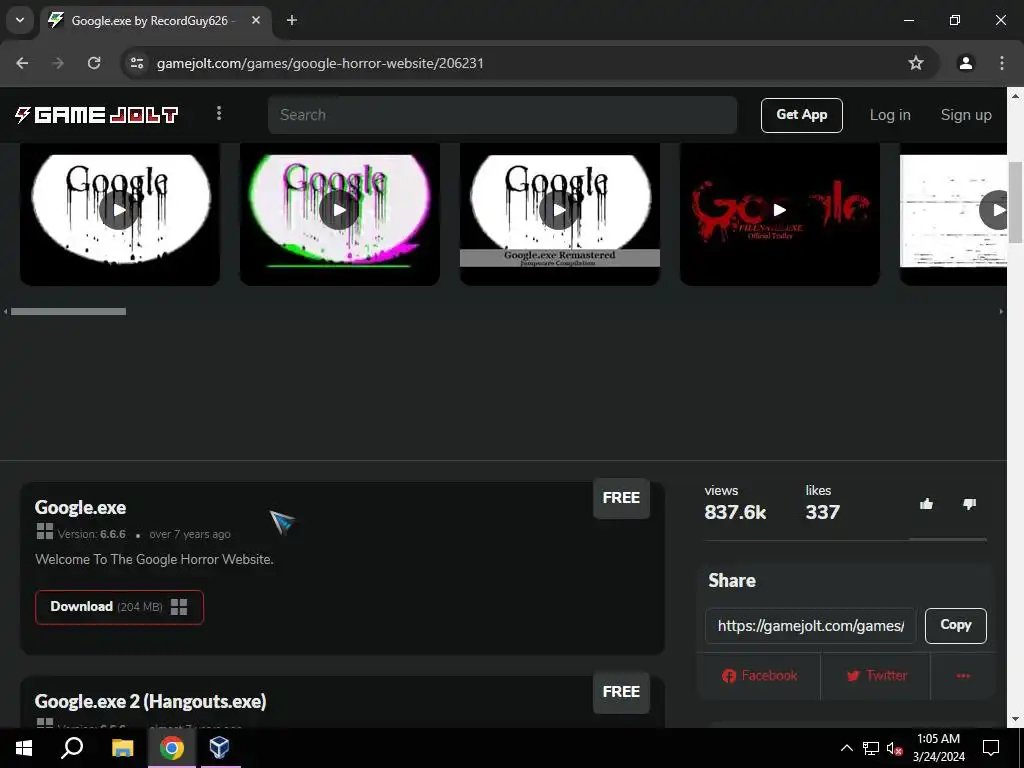1024x768 pixels.
Task: Click the 337 likes count
Action: 822,512
